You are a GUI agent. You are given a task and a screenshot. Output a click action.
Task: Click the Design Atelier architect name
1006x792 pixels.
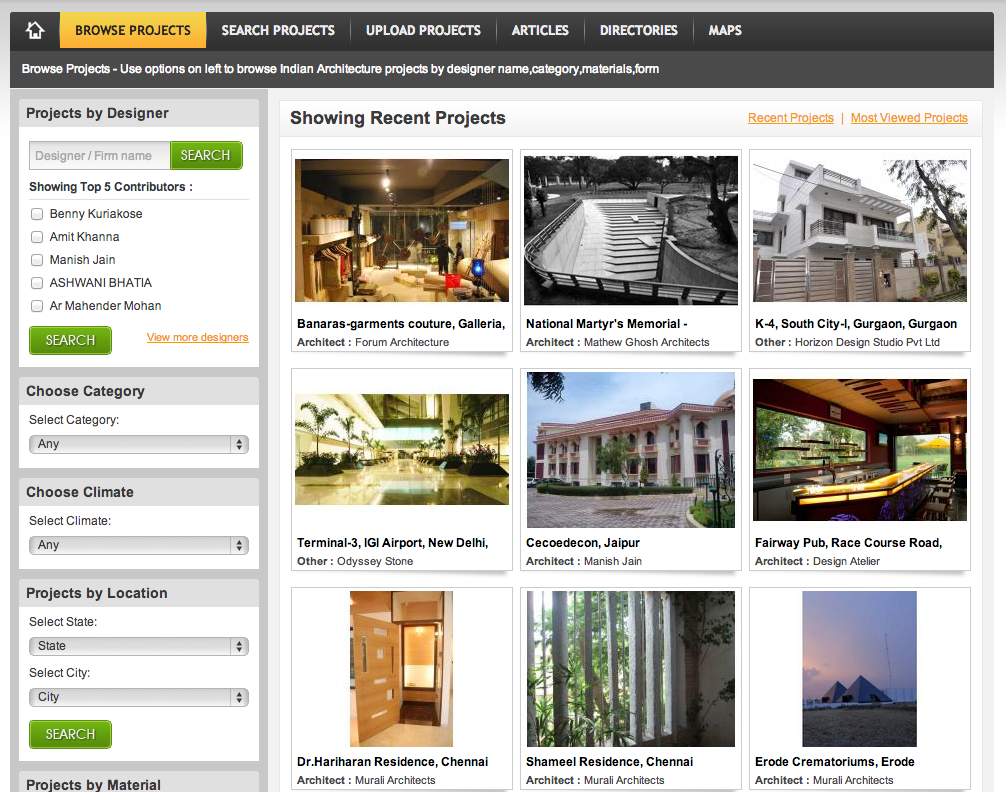click(846, 562)
